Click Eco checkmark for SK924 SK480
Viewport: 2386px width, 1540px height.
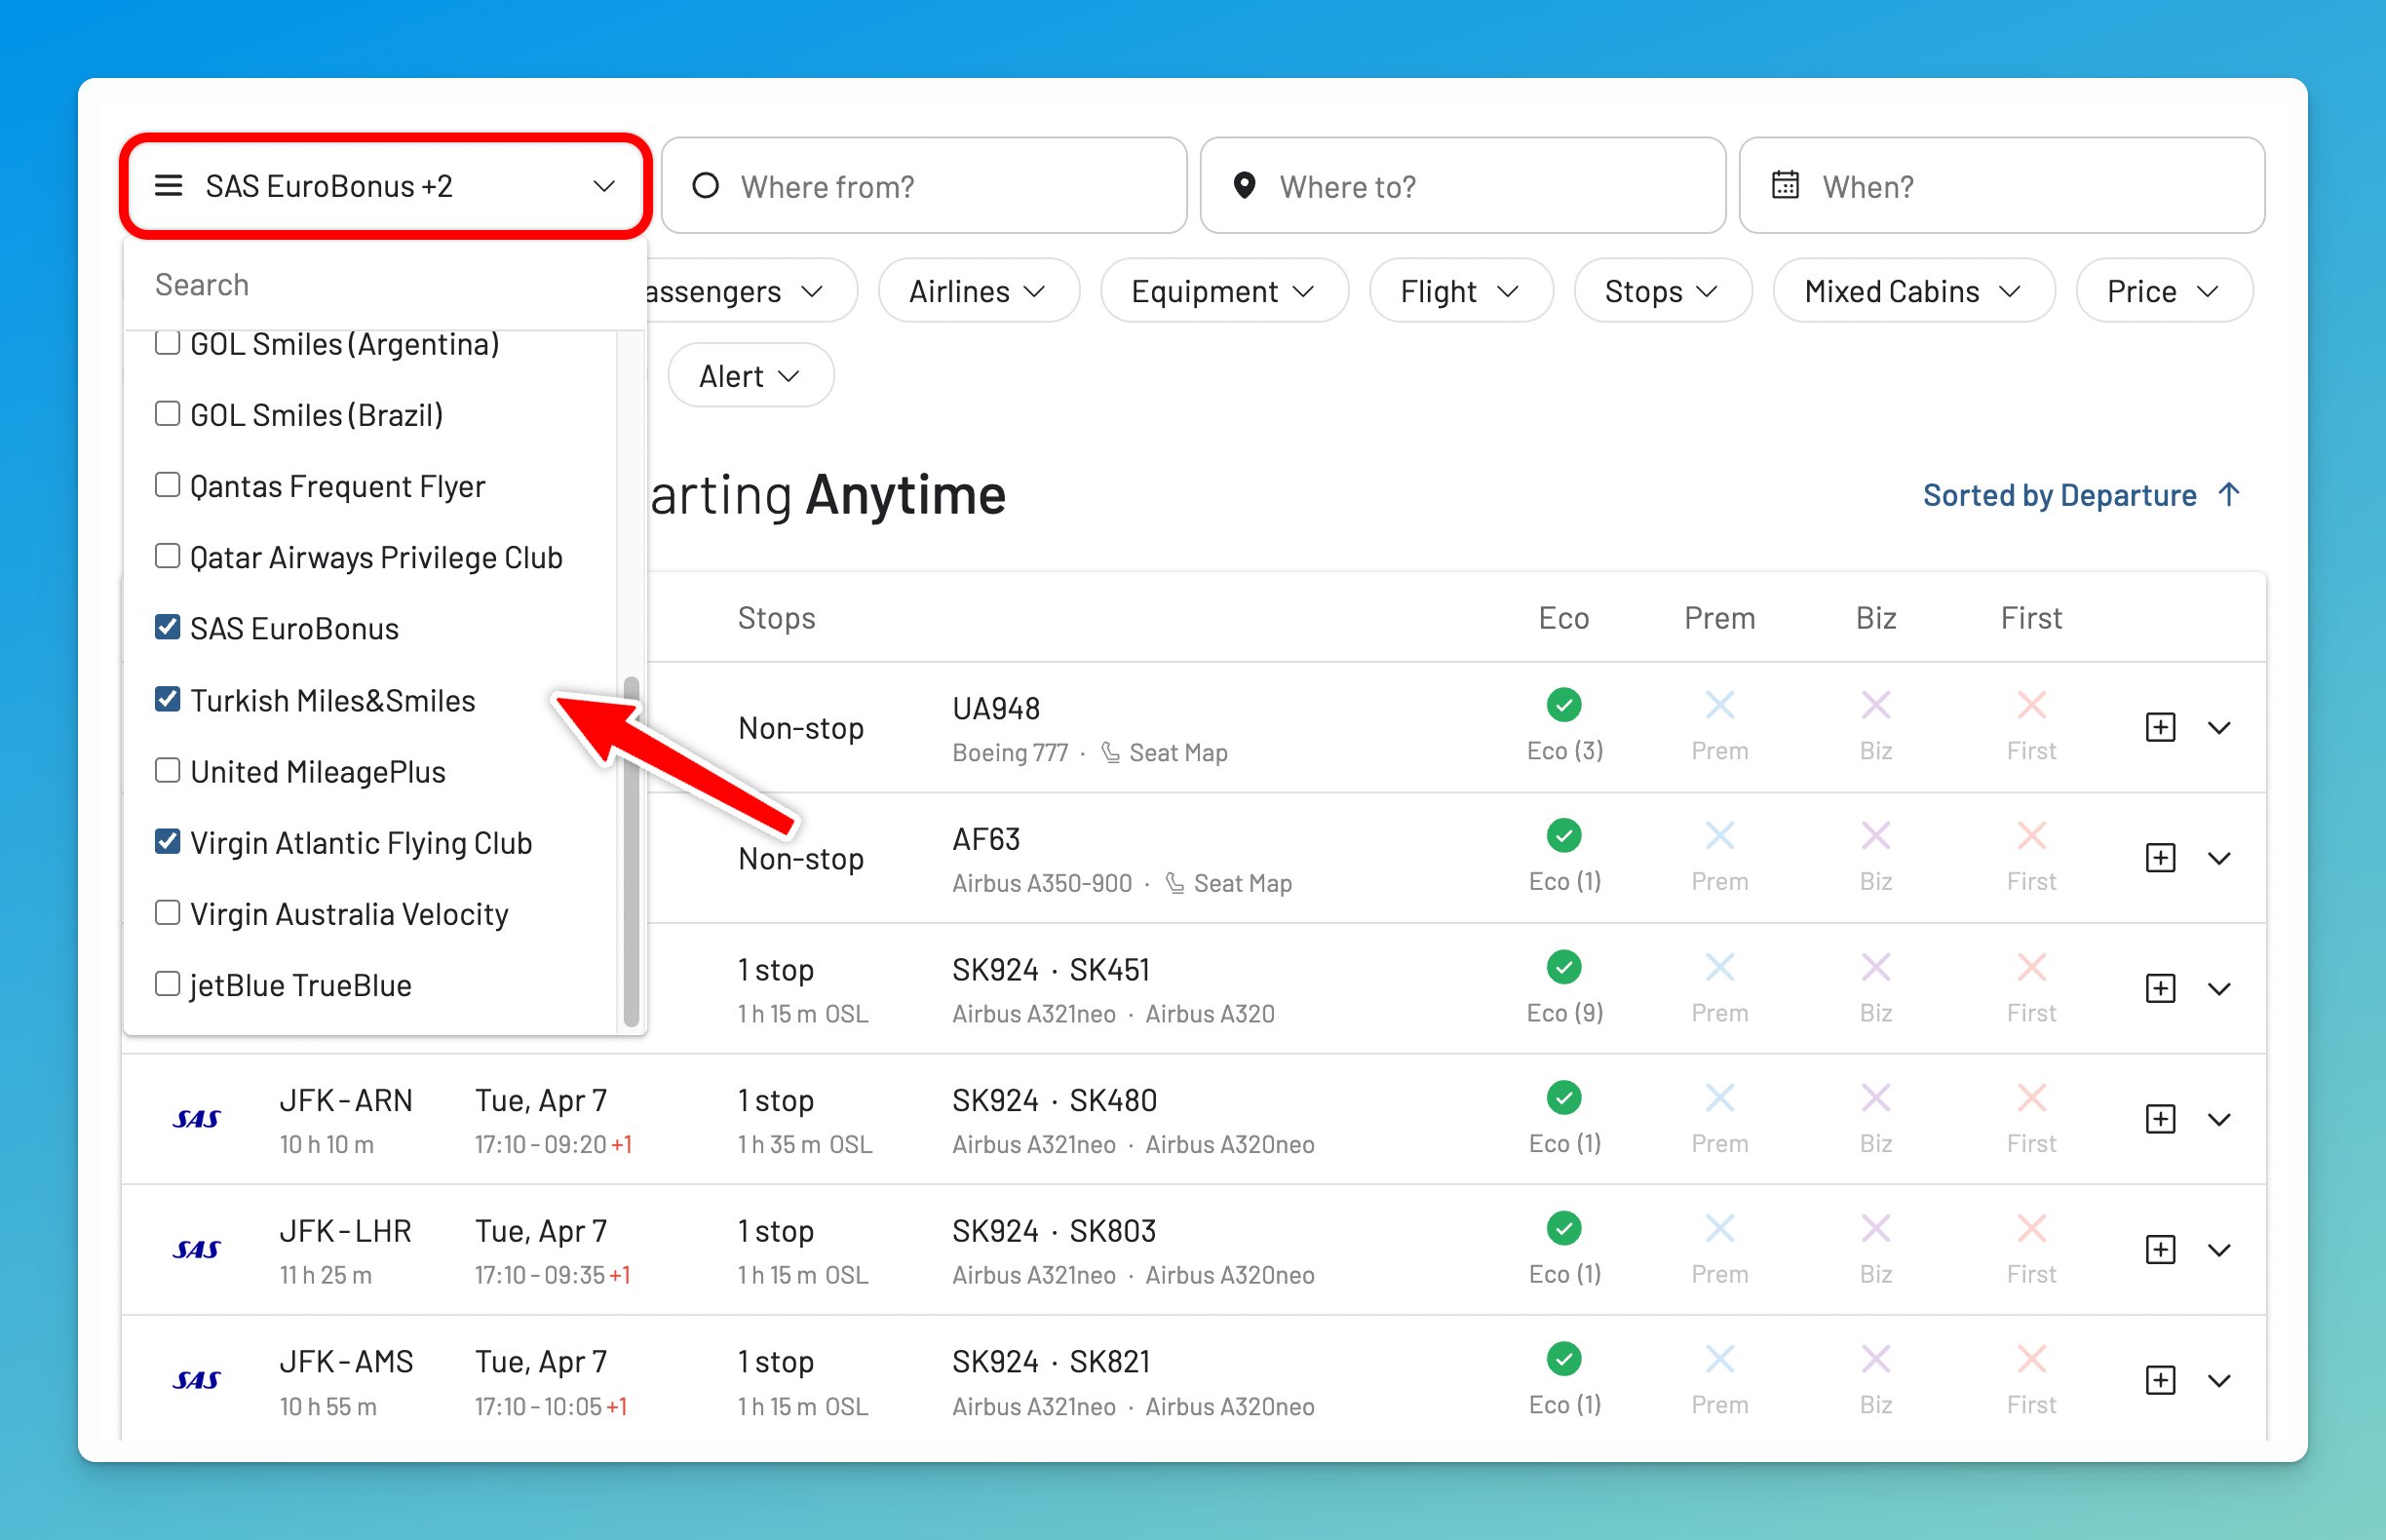(1563, 1098)
